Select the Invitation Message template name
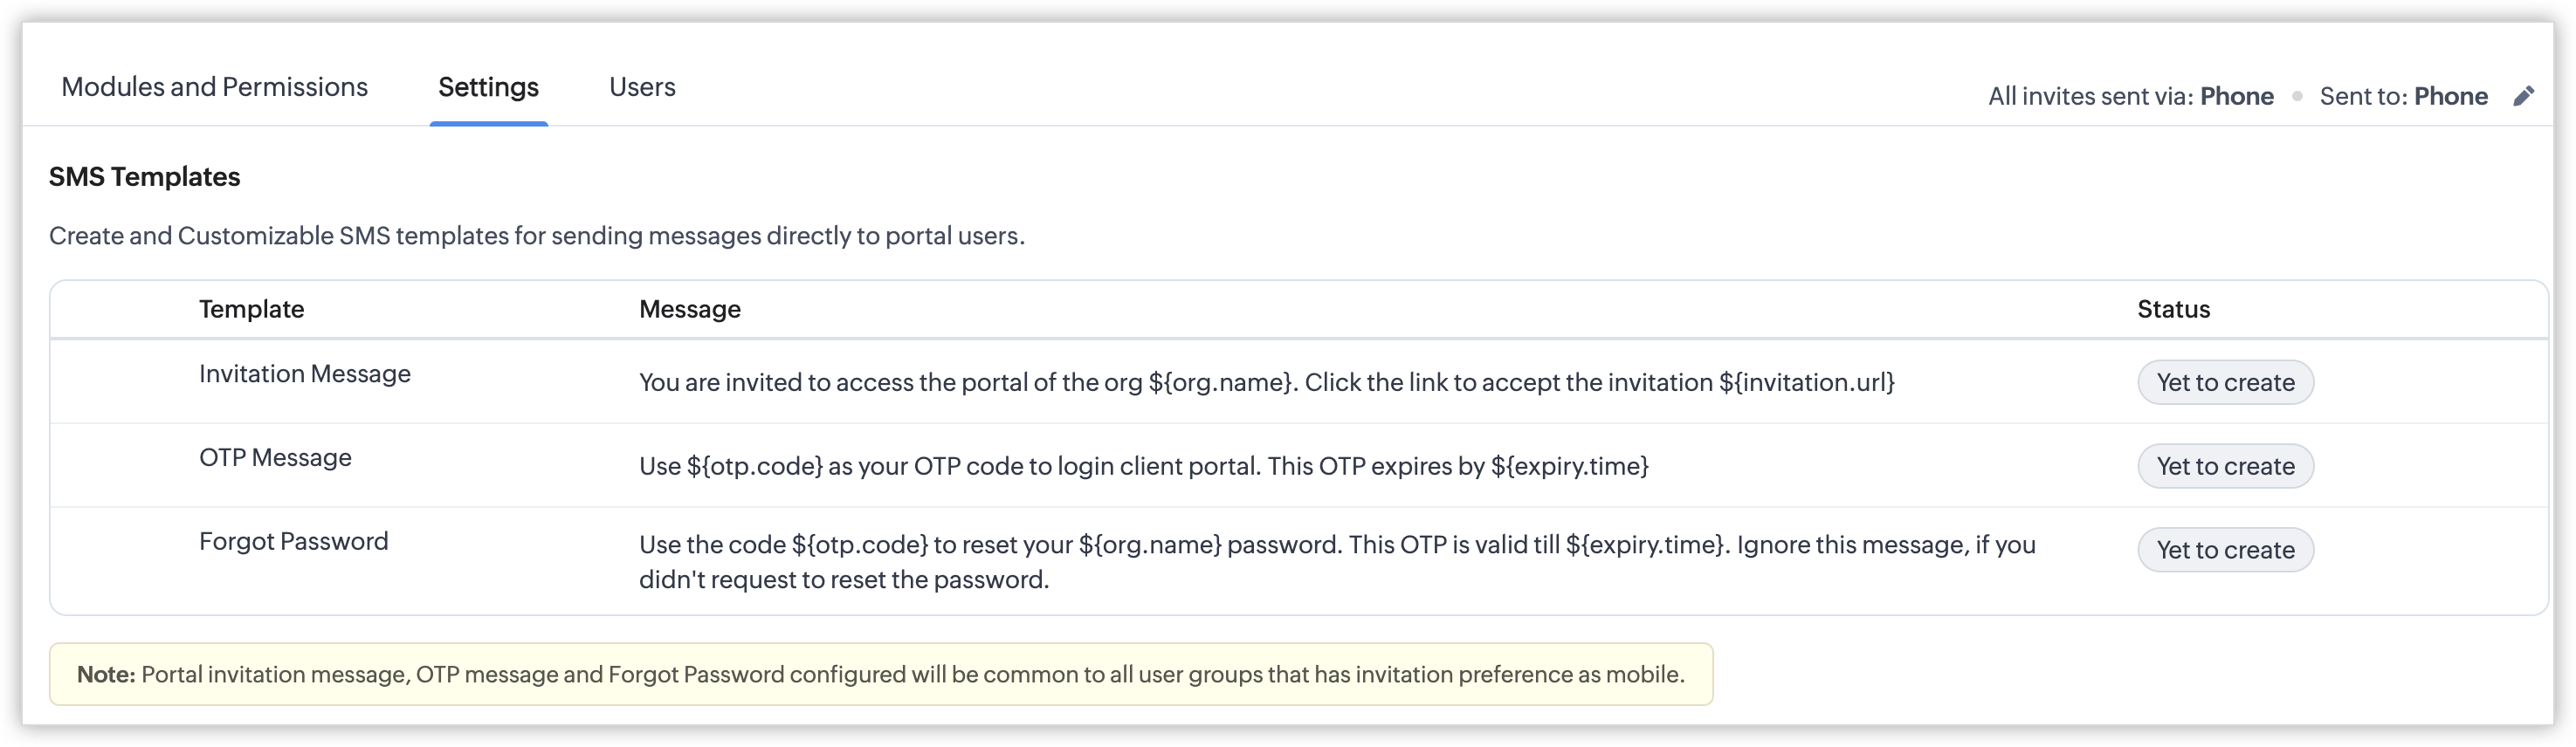This screenshot has height=747, width=2576. (x=305, y=374)
